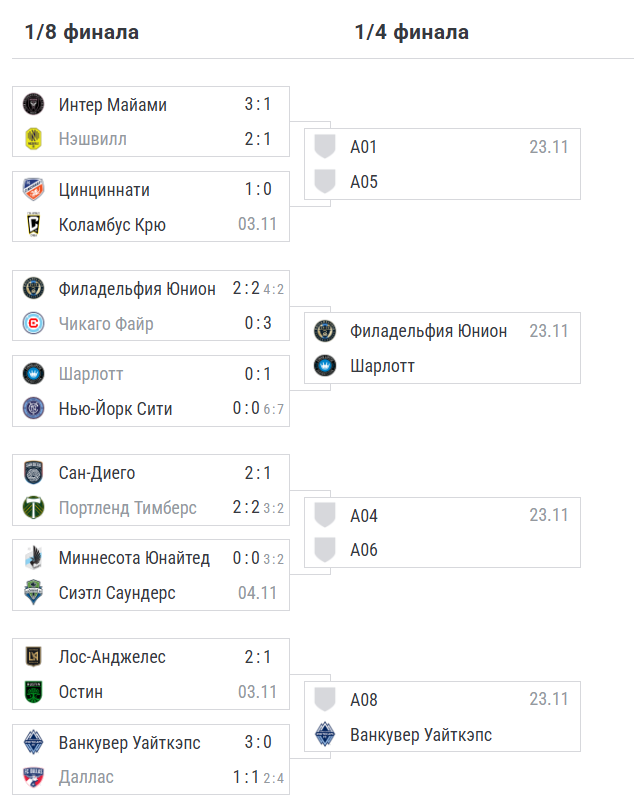Screen dimensions: 634x795
Task: Click the Minnesota United club logo
Action: point(33,558)
